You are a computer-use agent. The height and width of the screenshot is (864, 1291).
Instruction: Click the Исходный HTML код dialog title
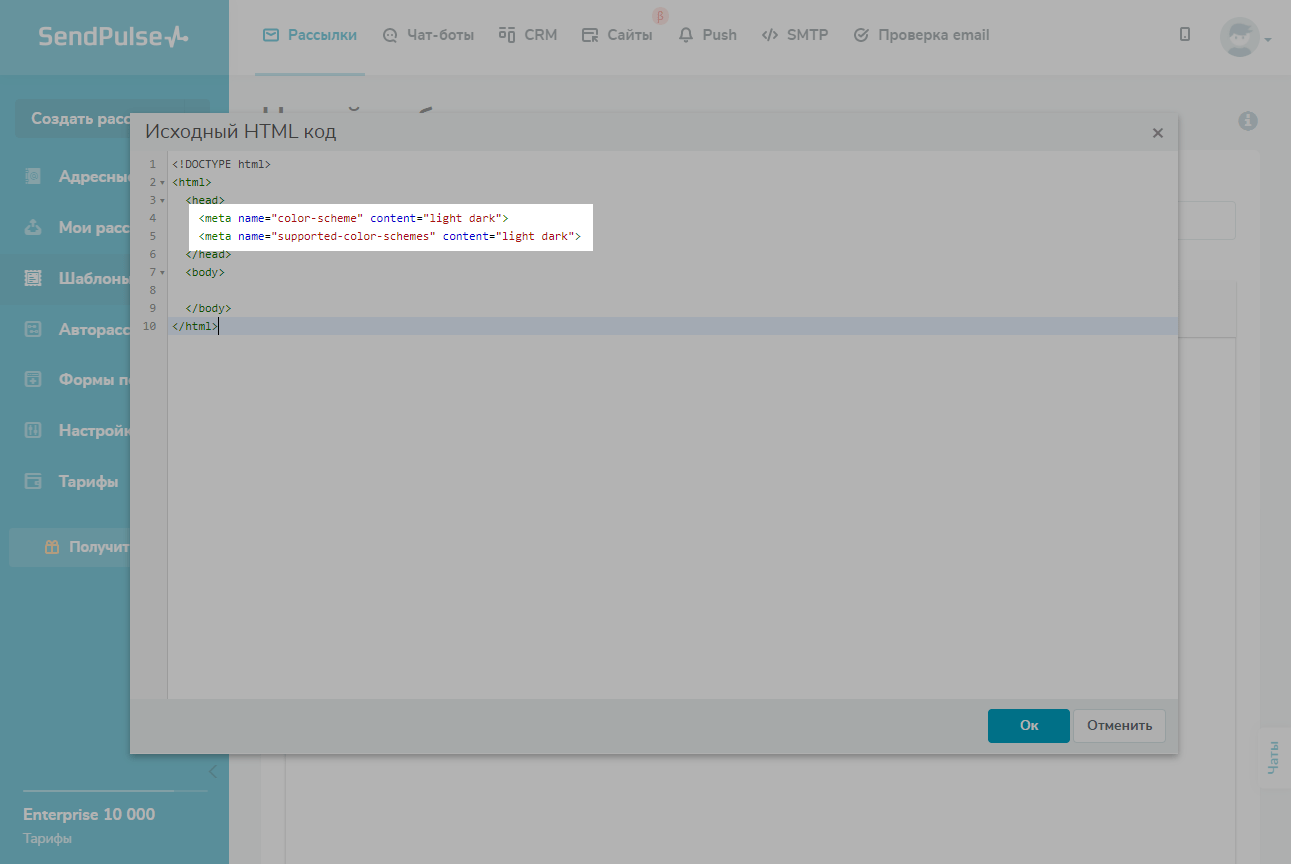pyautogui.click(x=241, y=132)
